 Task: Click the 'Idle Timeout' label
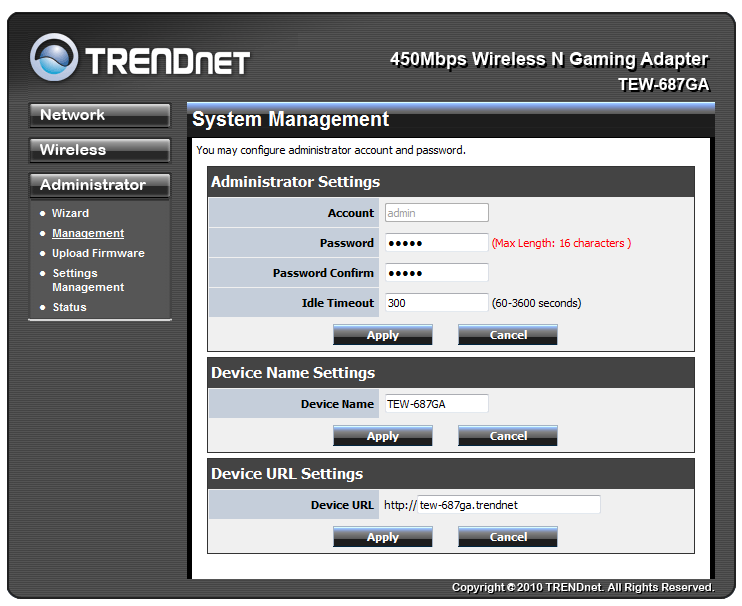pyautogui.click(x=337, y=303)
